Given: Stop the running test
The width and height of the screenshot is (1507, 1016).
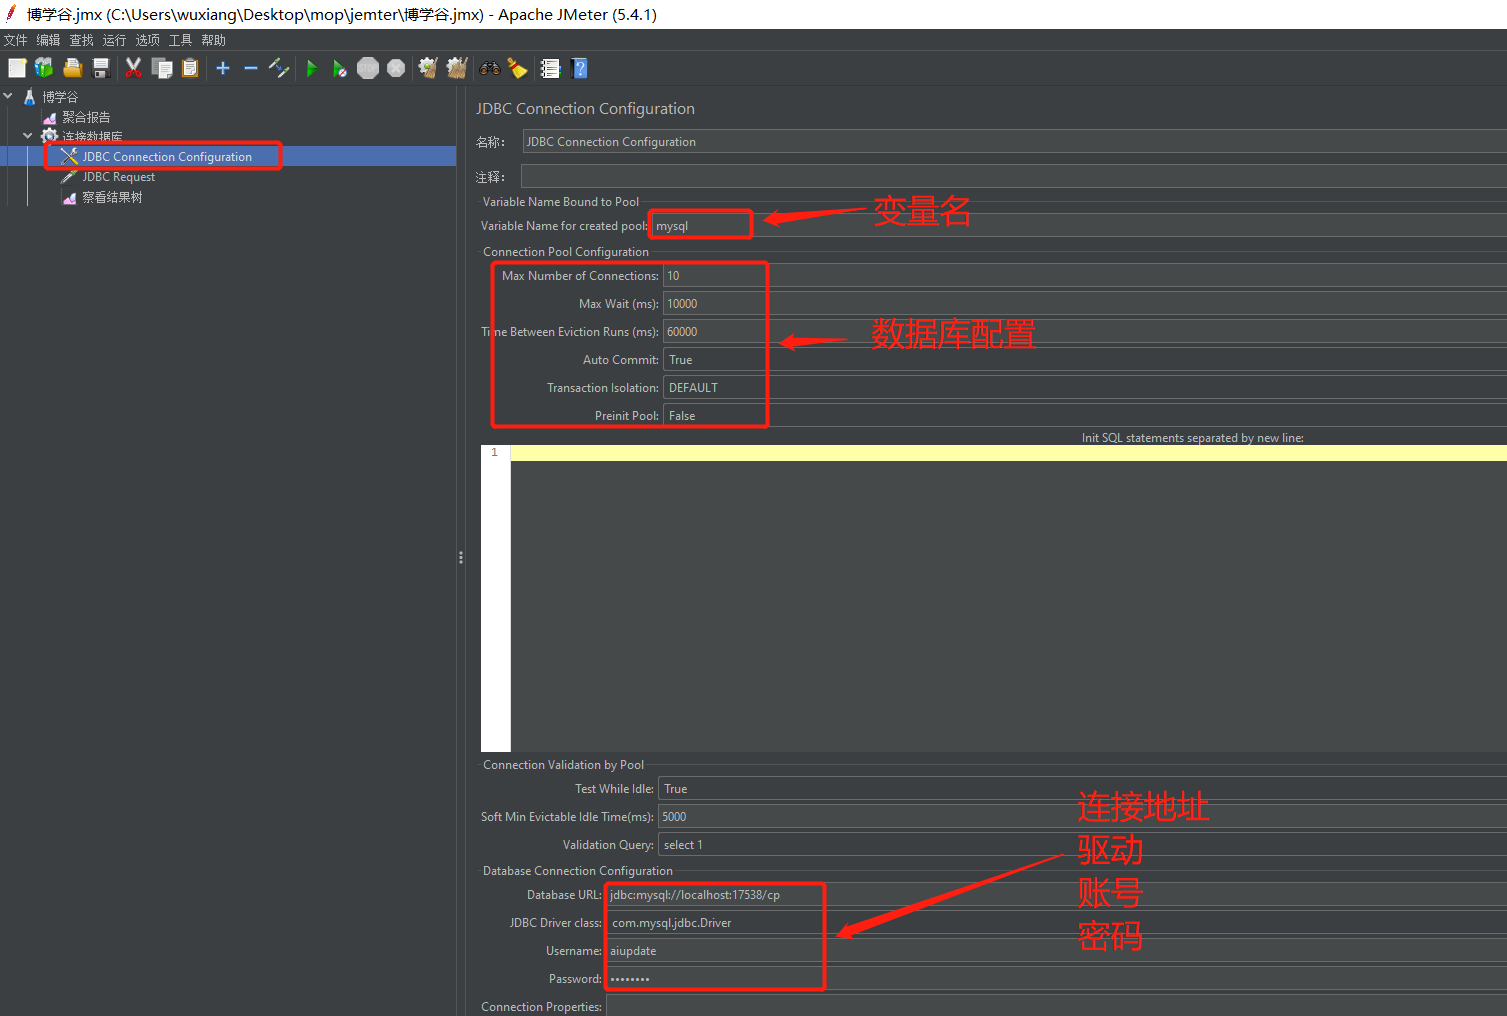Looking at the screenshot, I should click(x=368, y=68).
